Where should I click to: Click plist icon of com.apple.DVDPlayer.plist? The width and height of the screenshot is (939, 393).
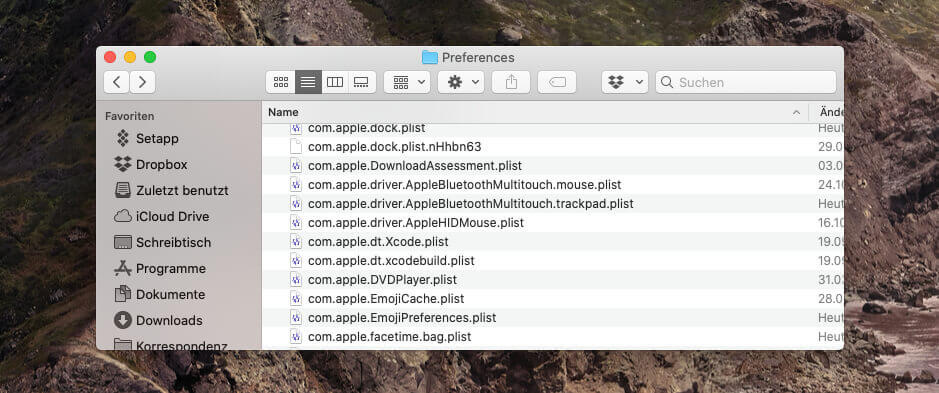tap(296, 280)
